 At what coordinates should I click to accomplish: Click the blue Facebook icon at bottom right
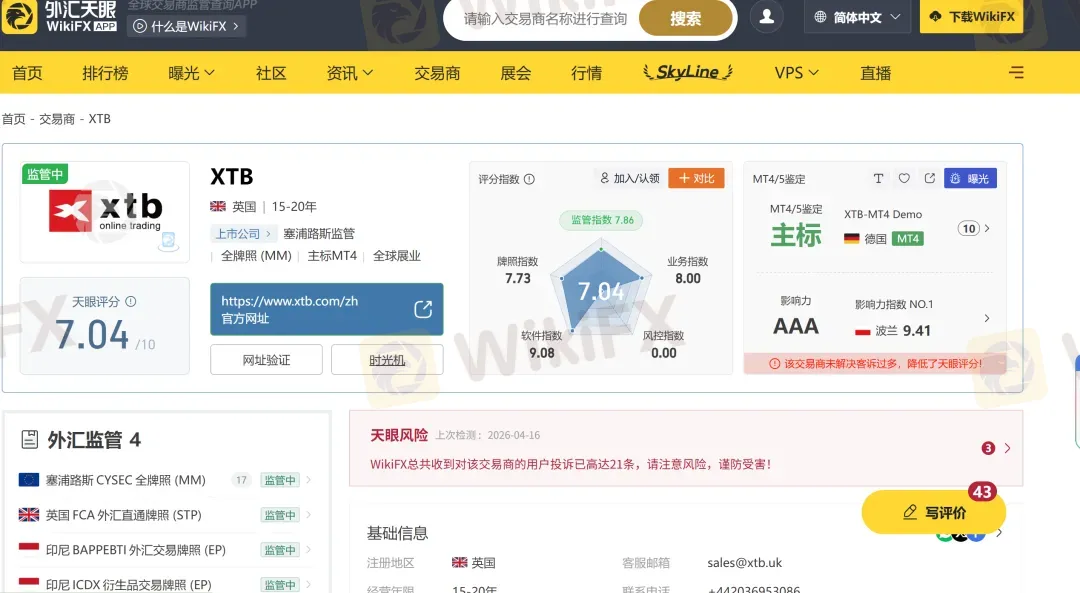(976, 536)
